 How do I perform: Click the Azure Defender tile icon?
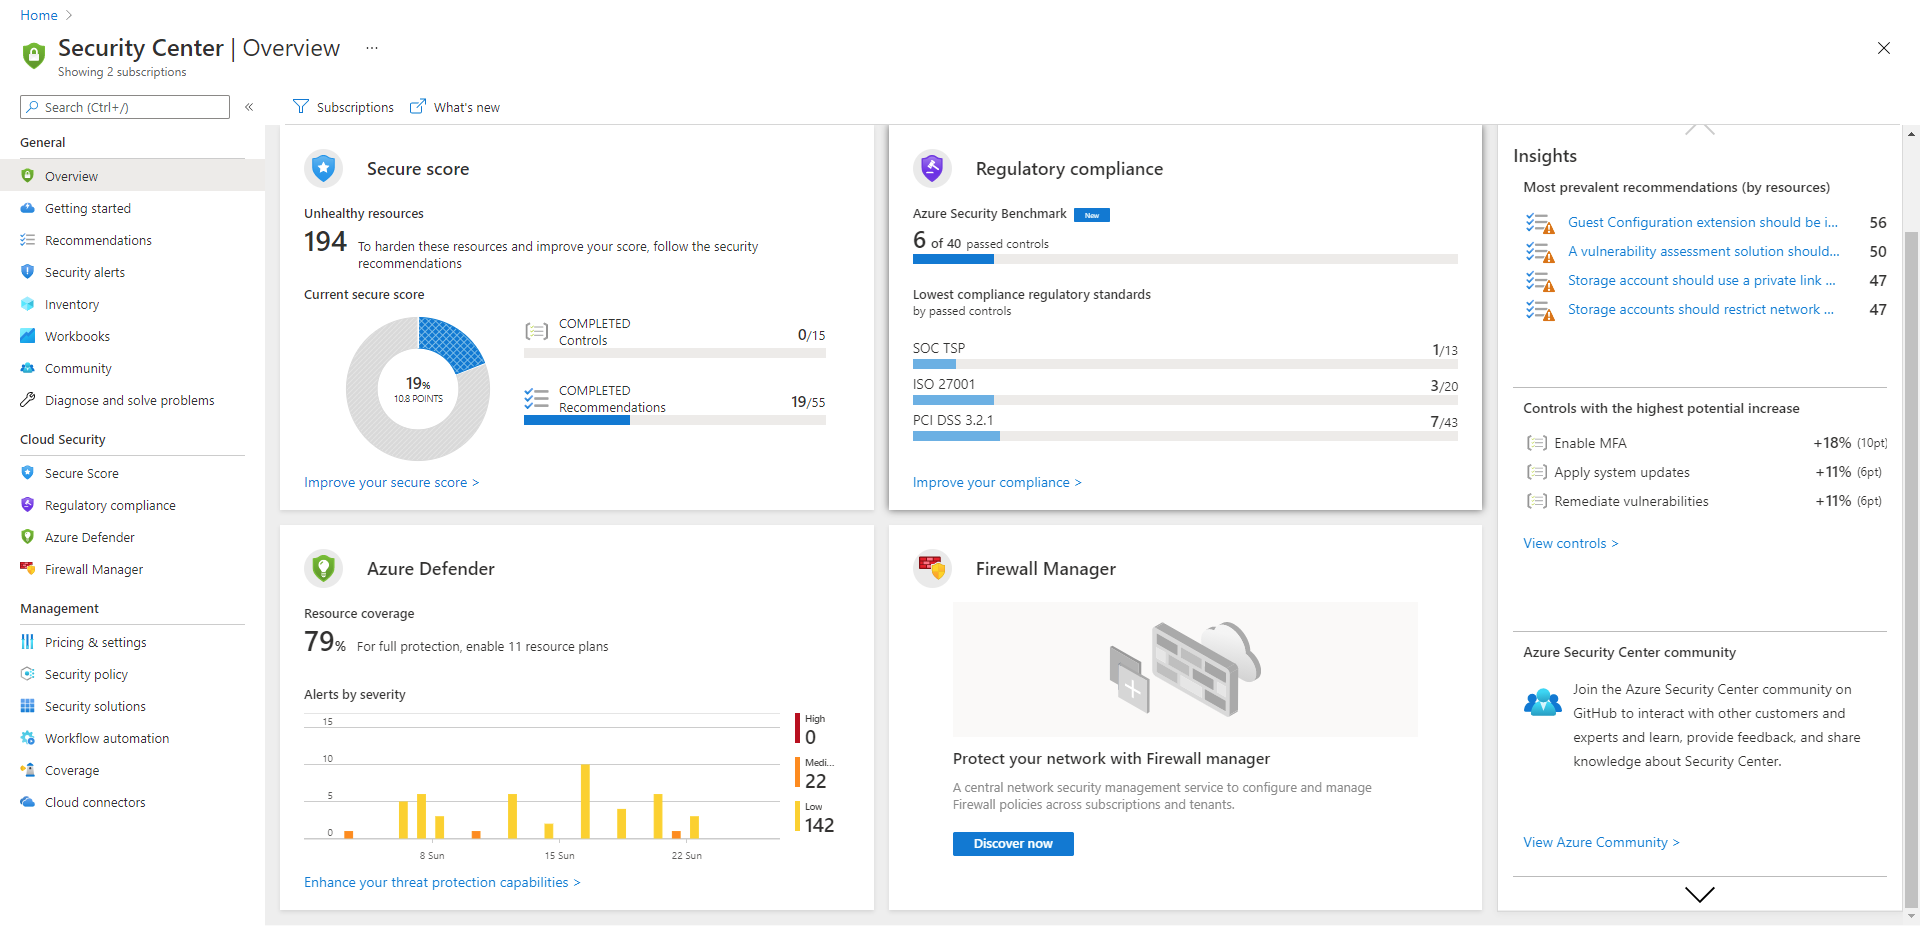point(323,568)
